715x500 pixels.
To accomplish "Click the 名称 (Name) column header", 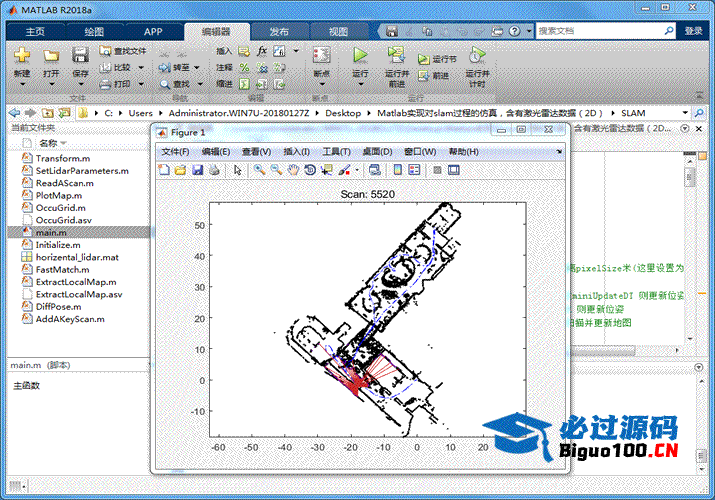I will click(x=48, y=143).
